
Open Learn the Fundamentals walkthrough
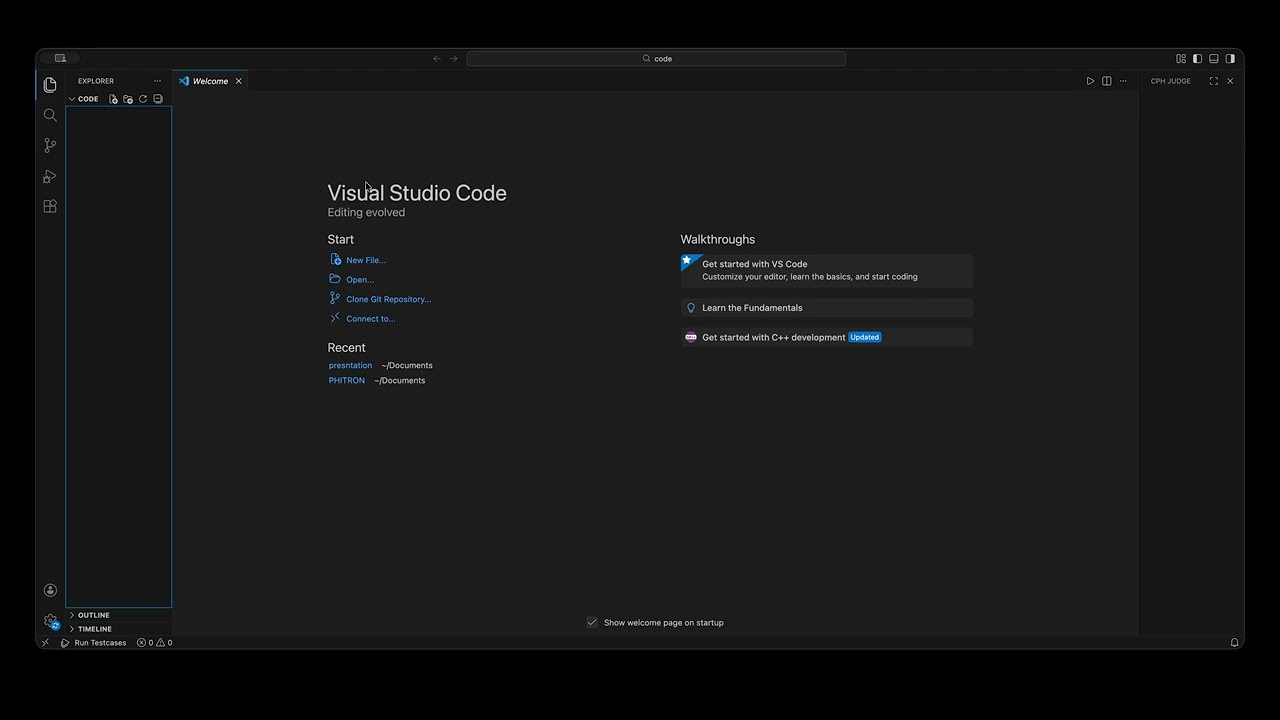[827, 308]
